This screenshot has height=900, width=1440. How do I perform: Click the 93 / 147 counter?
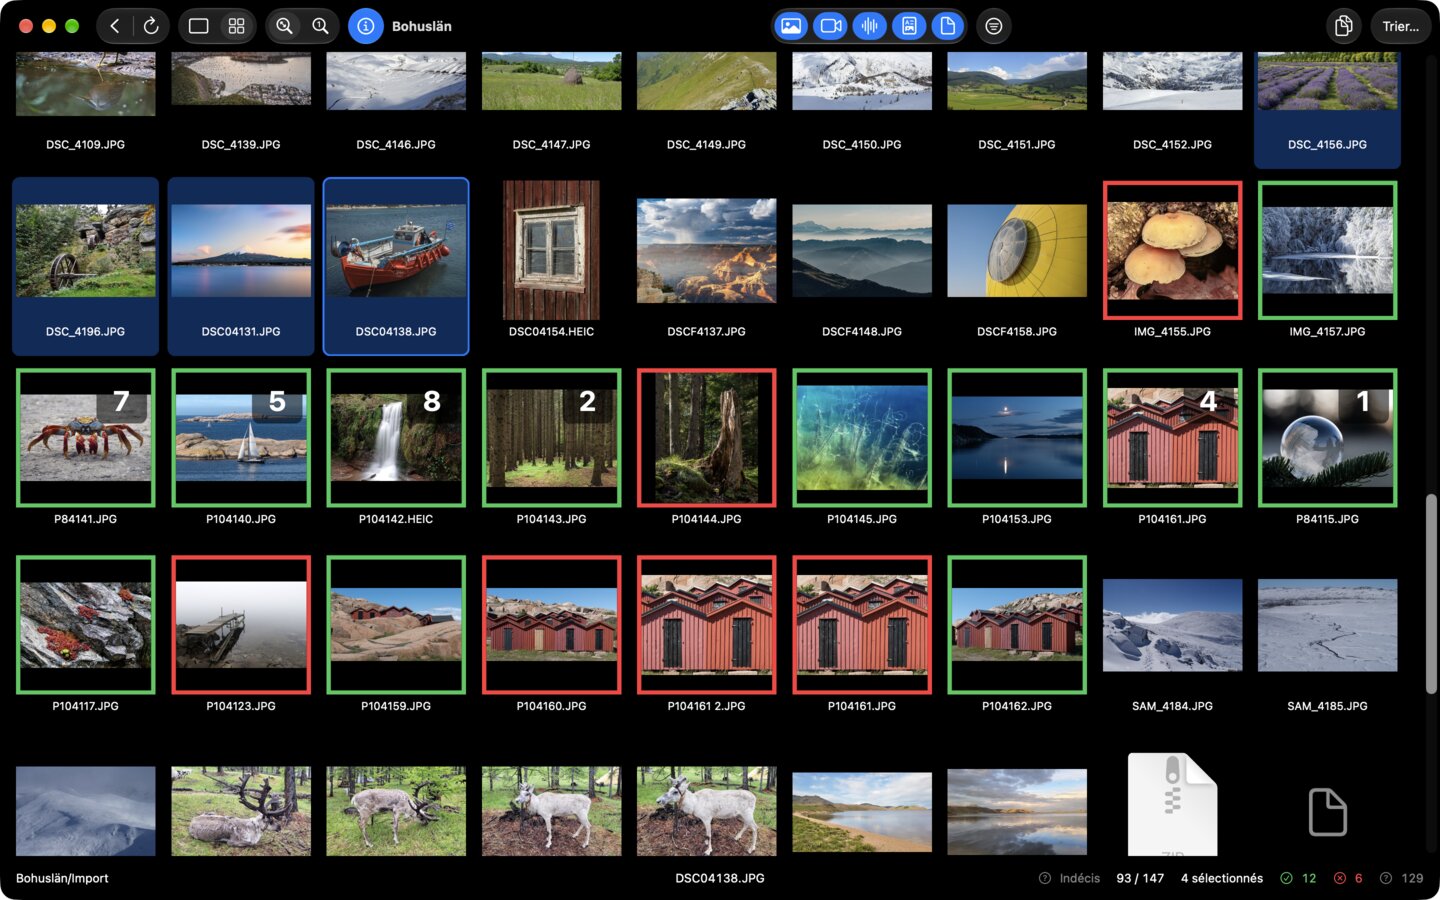tap(1140, 878)
